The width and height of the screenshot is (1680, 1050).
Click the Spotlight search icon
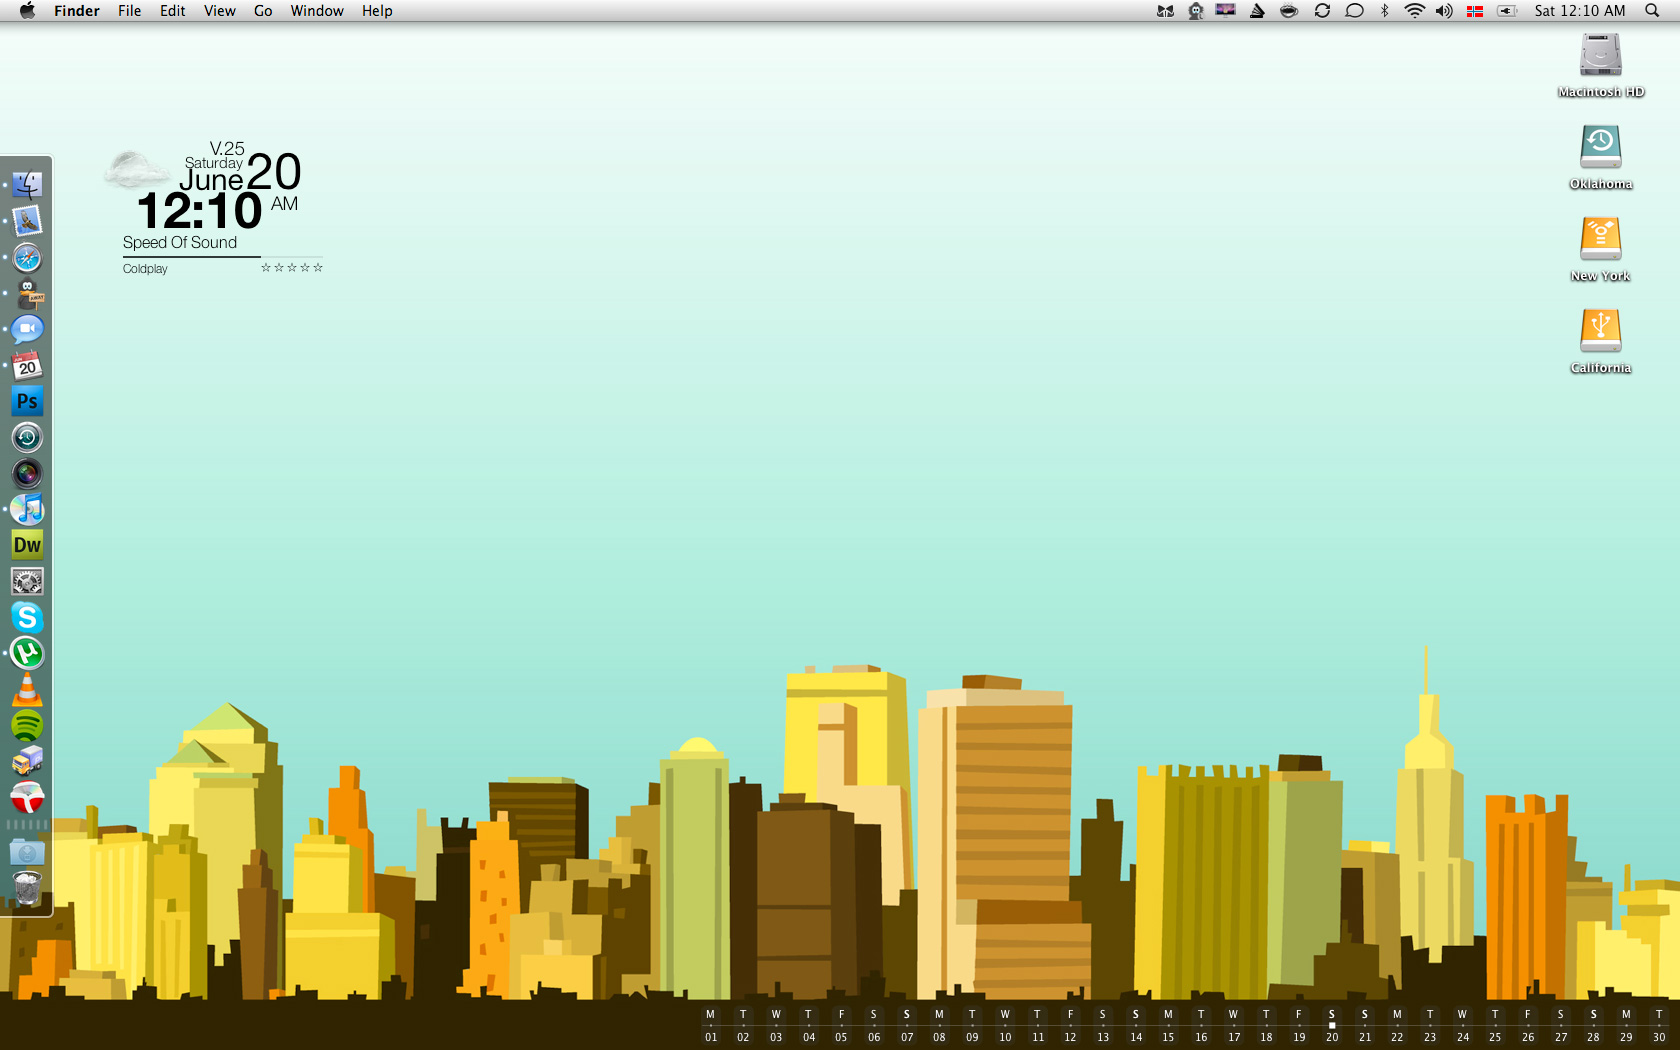tap(1652, 11)
